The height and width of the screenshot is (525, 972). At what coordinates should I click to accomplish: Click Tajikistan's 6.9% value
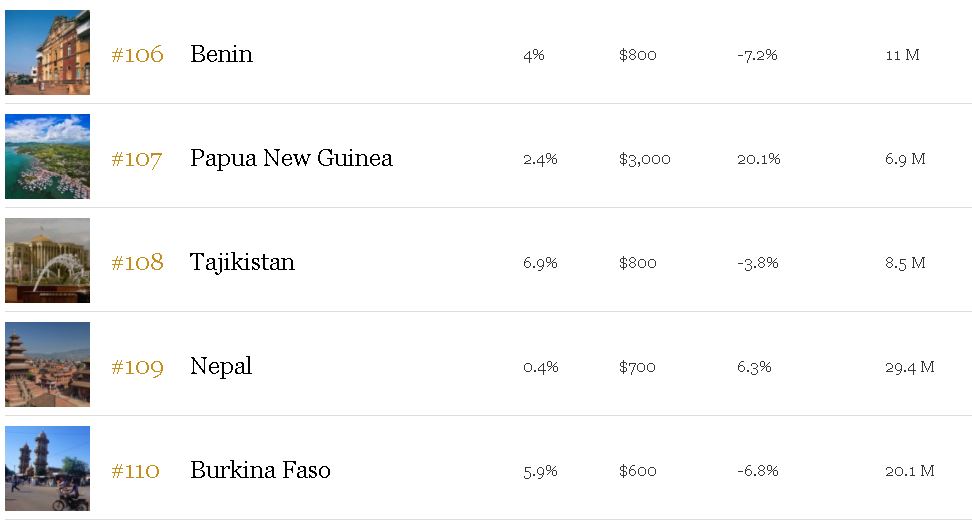point(540,263)
